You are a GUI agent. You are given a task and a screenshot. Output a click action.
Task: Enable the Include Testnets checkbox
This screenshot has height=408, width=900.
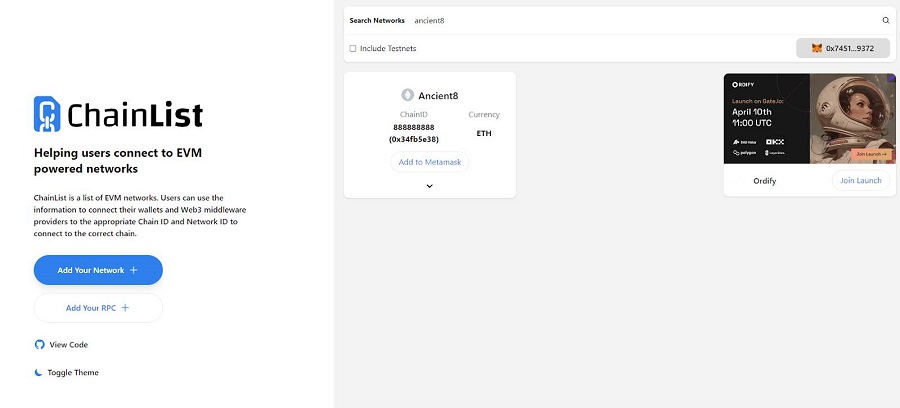(353, 49)
